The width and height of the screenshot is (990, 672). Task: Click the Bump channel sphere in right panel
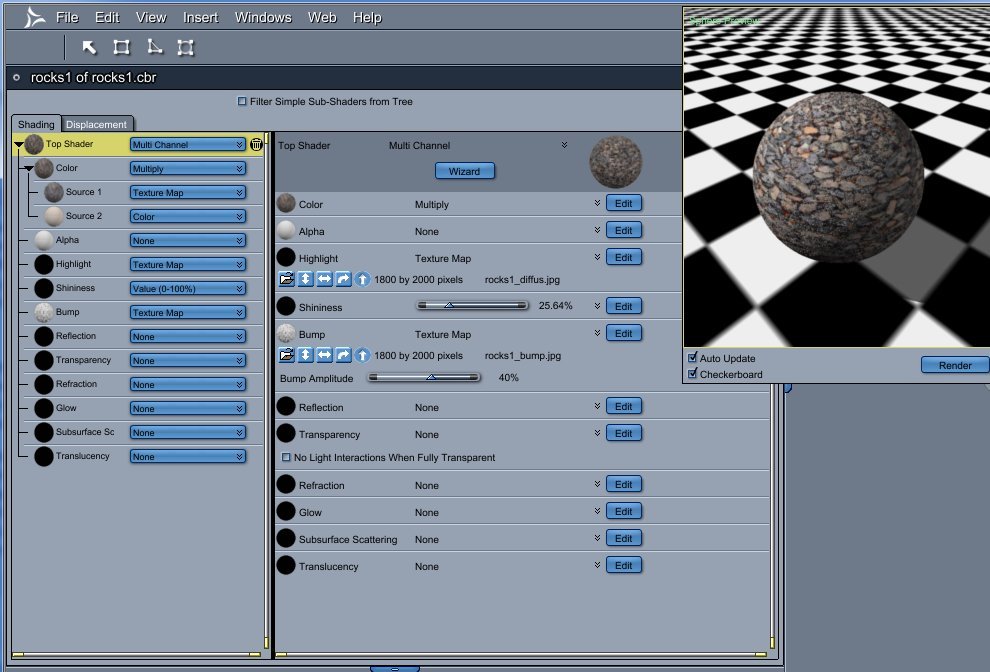click(x=286, y=333)
